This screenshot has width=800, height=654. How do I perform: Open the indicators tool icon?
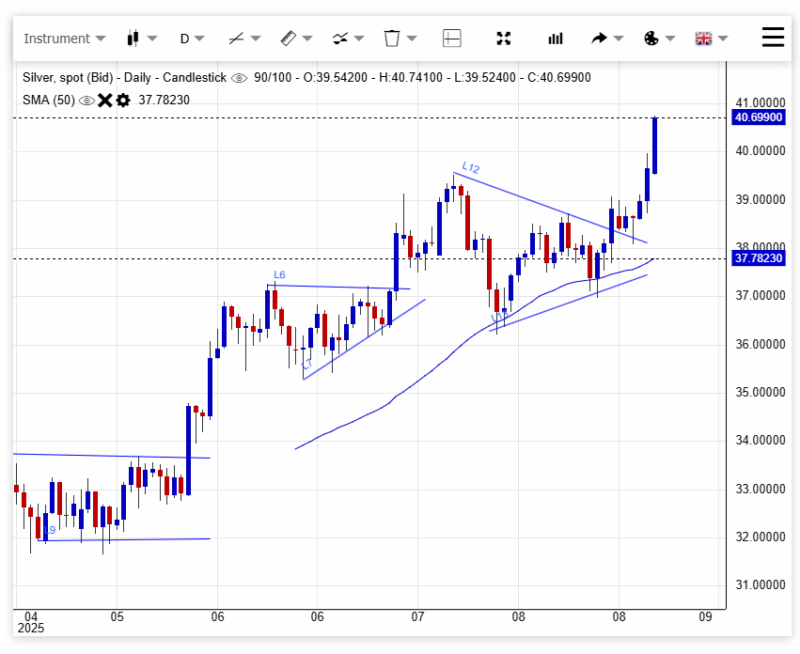pyautogui.click(x=347, y=39)
